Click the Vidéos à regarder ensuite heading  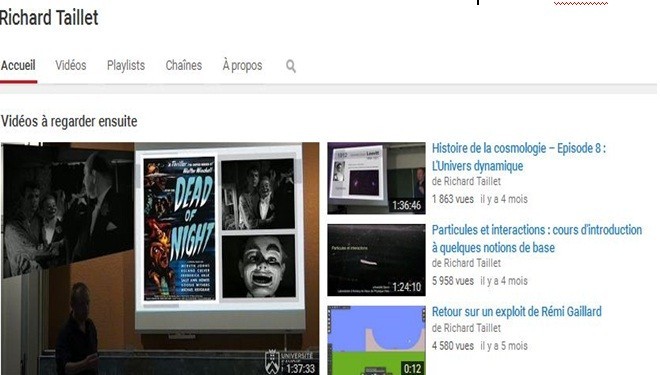click(69, 122)
